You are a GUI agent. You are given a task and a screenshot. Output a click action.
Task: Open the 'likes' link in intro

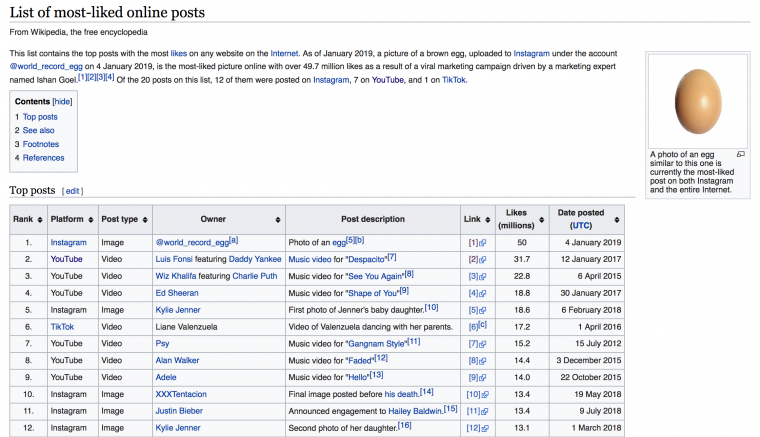[x=179, y=53]
